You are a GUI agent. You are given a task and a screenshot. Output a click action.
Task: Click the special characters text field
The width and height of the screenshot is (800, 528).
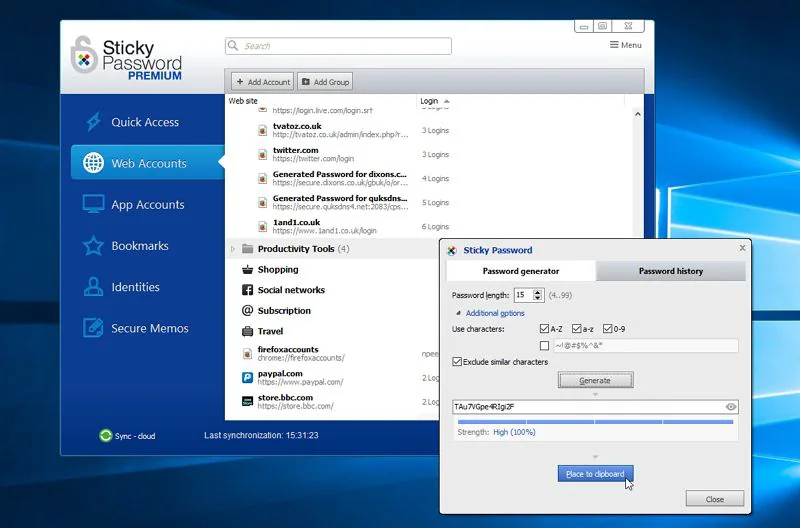point(645,346)
